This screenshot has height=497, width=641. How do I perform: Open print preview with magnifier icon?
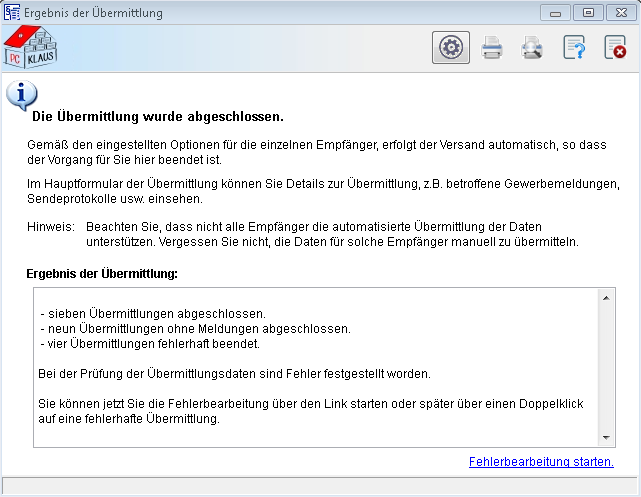click(x=532, y=48)
